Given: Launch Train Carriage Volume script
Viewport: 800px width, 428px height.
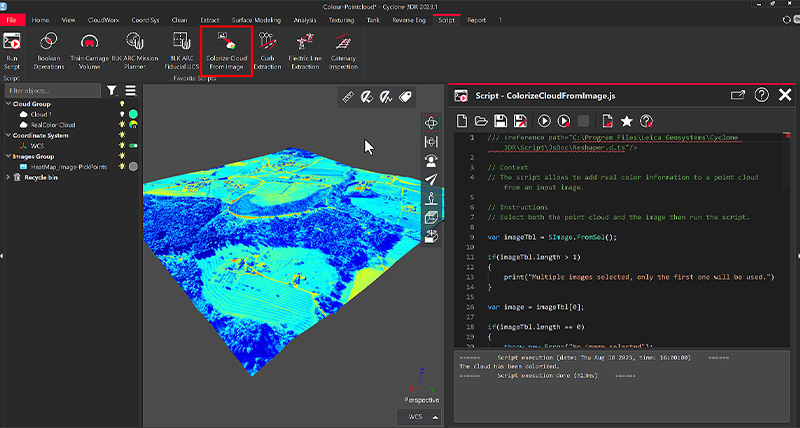Looking at the screenshot, I should click(x=89, y=51).
